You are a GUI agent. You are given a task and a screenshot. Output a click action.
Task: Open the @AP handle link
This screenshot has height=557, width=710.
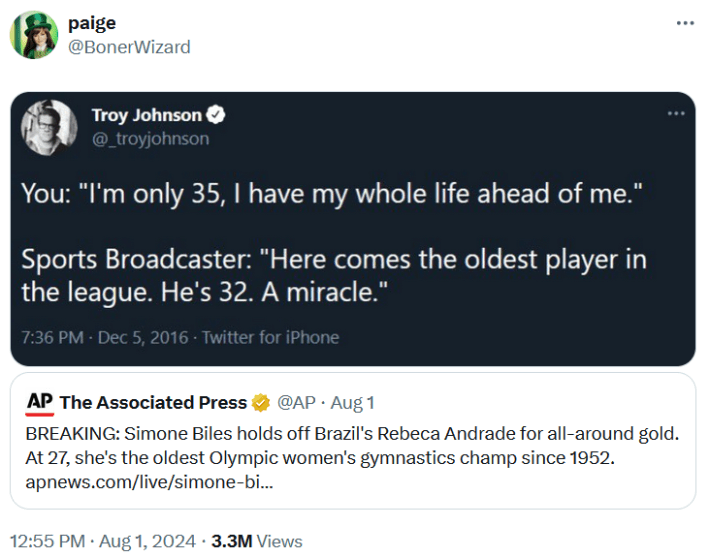296,403
